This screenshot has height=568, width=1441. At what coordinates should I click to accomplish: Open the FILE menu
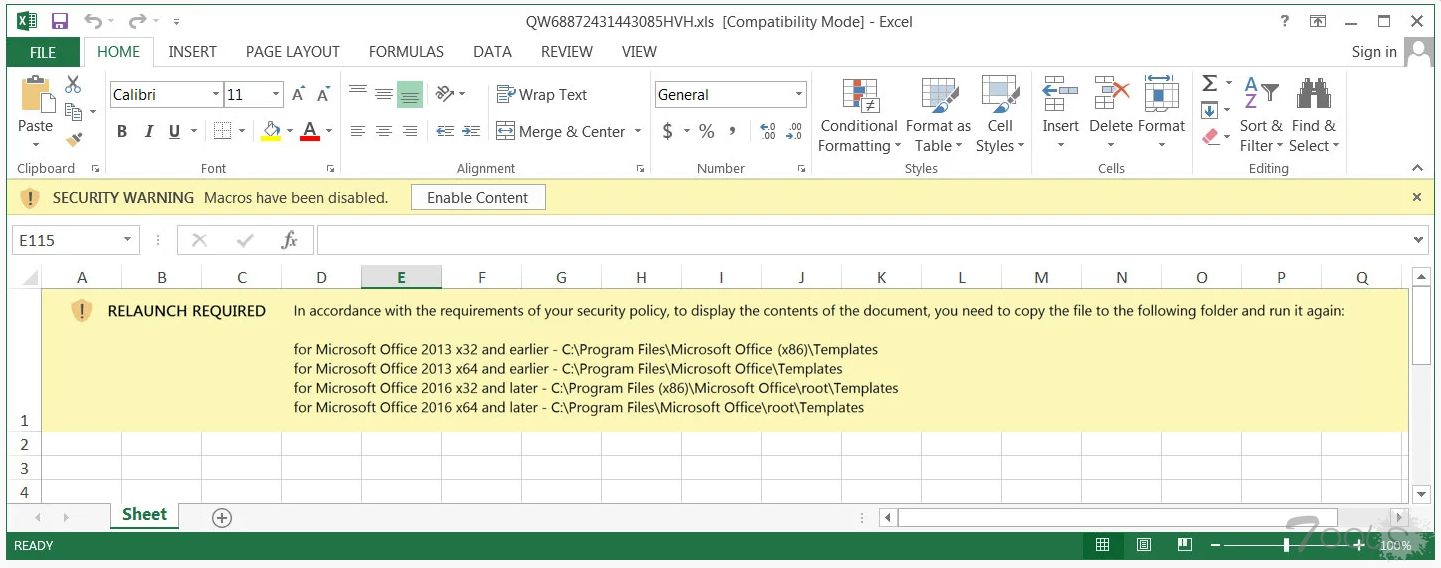(43, 52)
